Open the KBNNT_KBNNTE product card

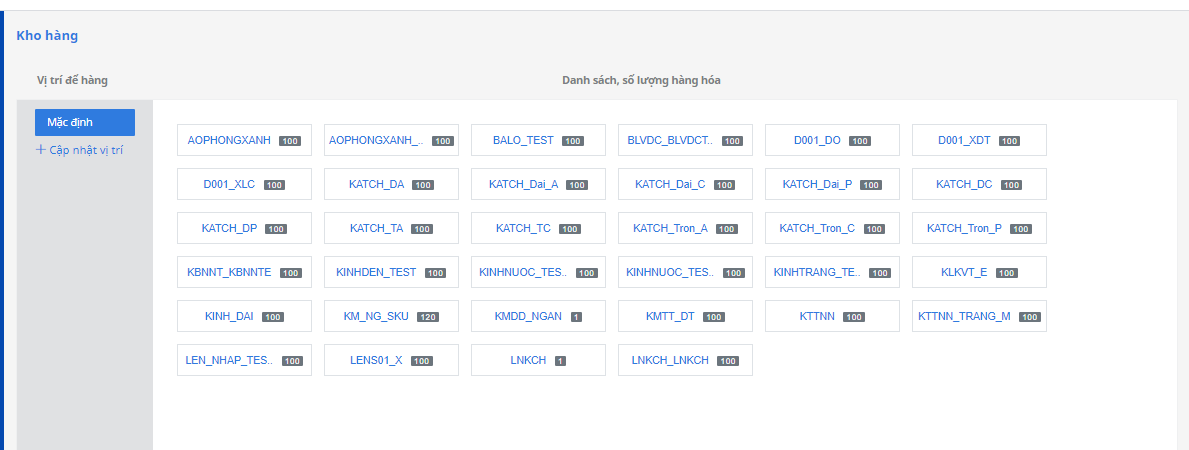click(x=229, y=272)
